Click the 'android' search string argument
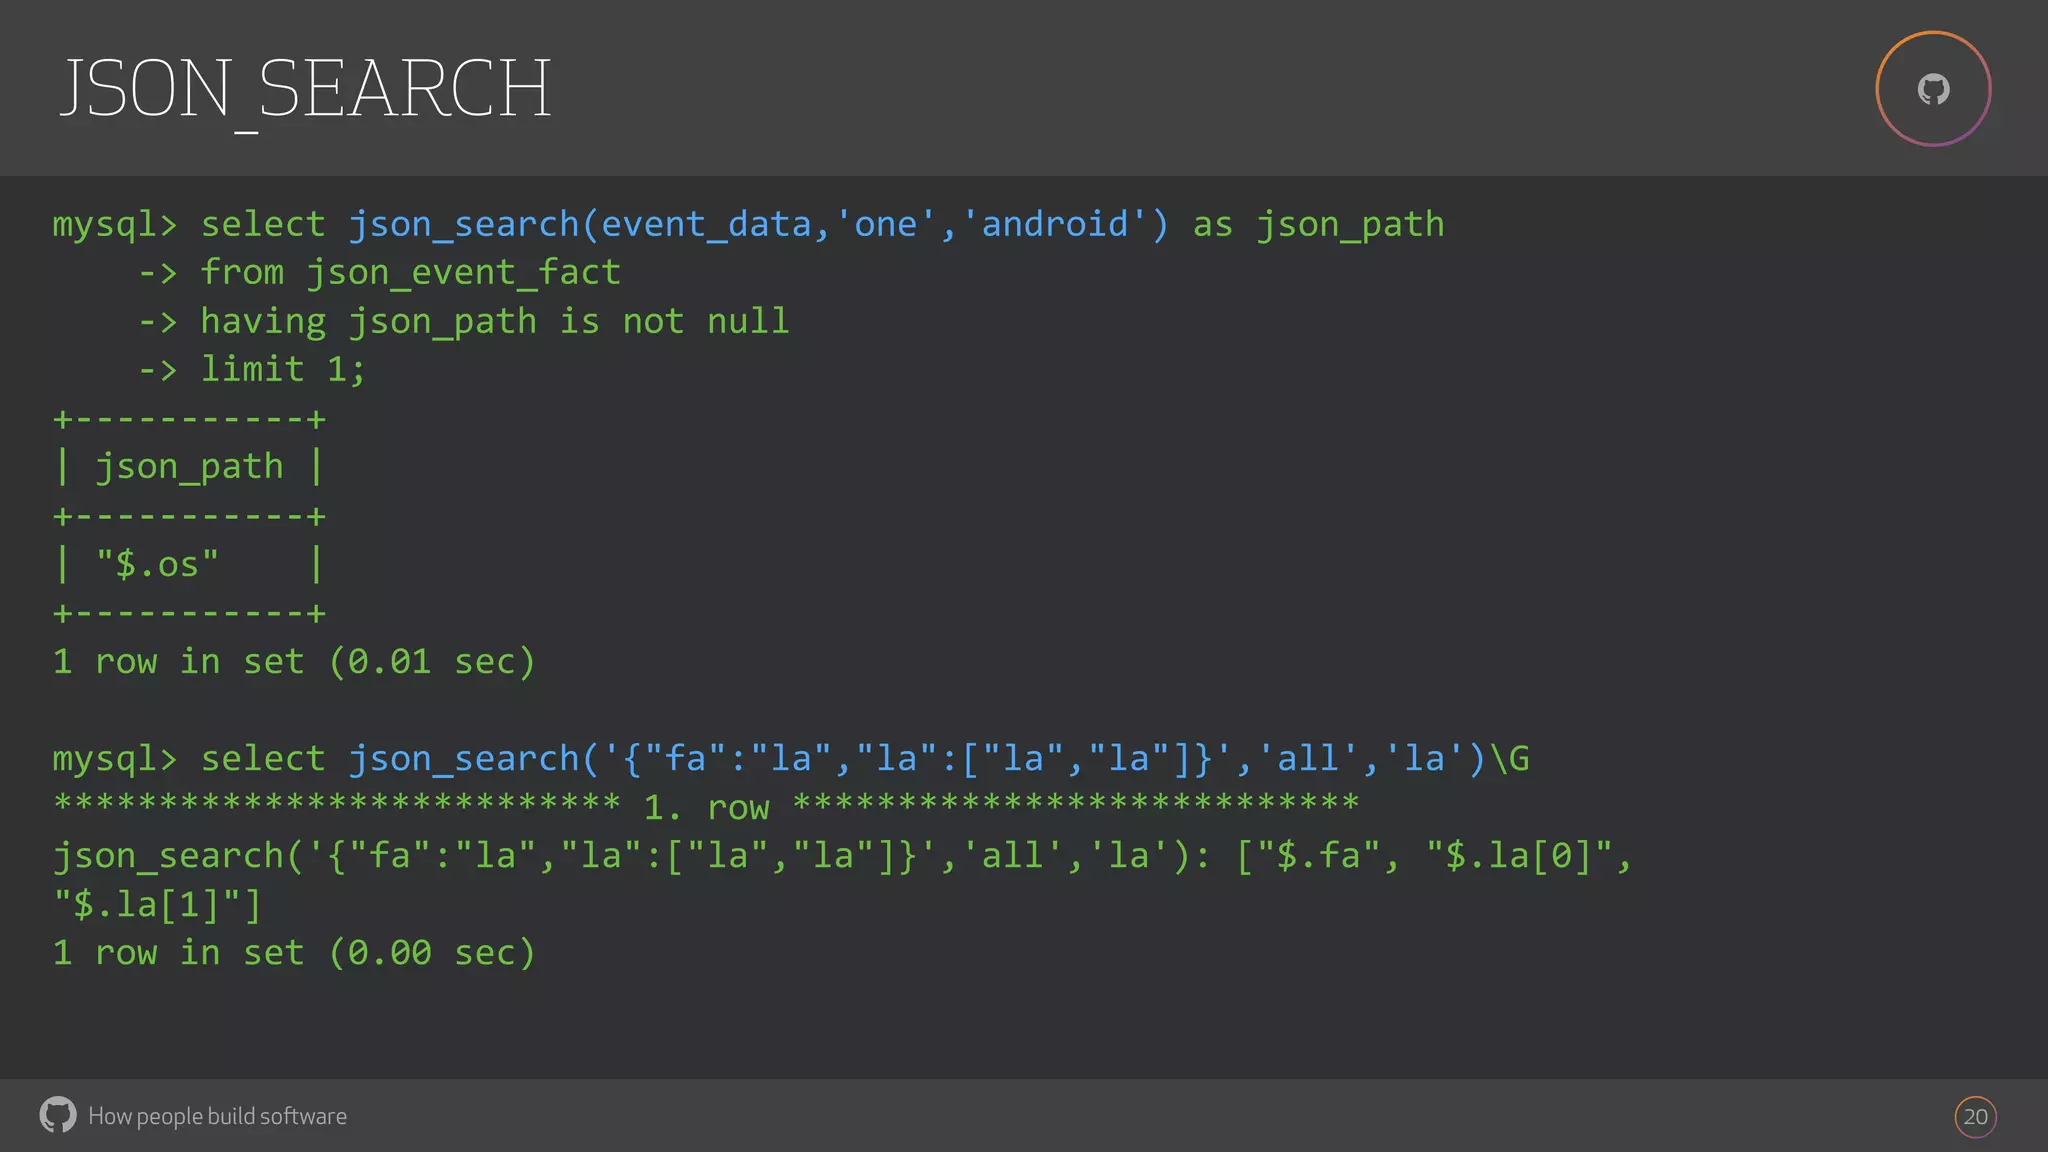The height and width of the screenshot is (1152, 2048). pyautogui.click(x=1054, y=224)
